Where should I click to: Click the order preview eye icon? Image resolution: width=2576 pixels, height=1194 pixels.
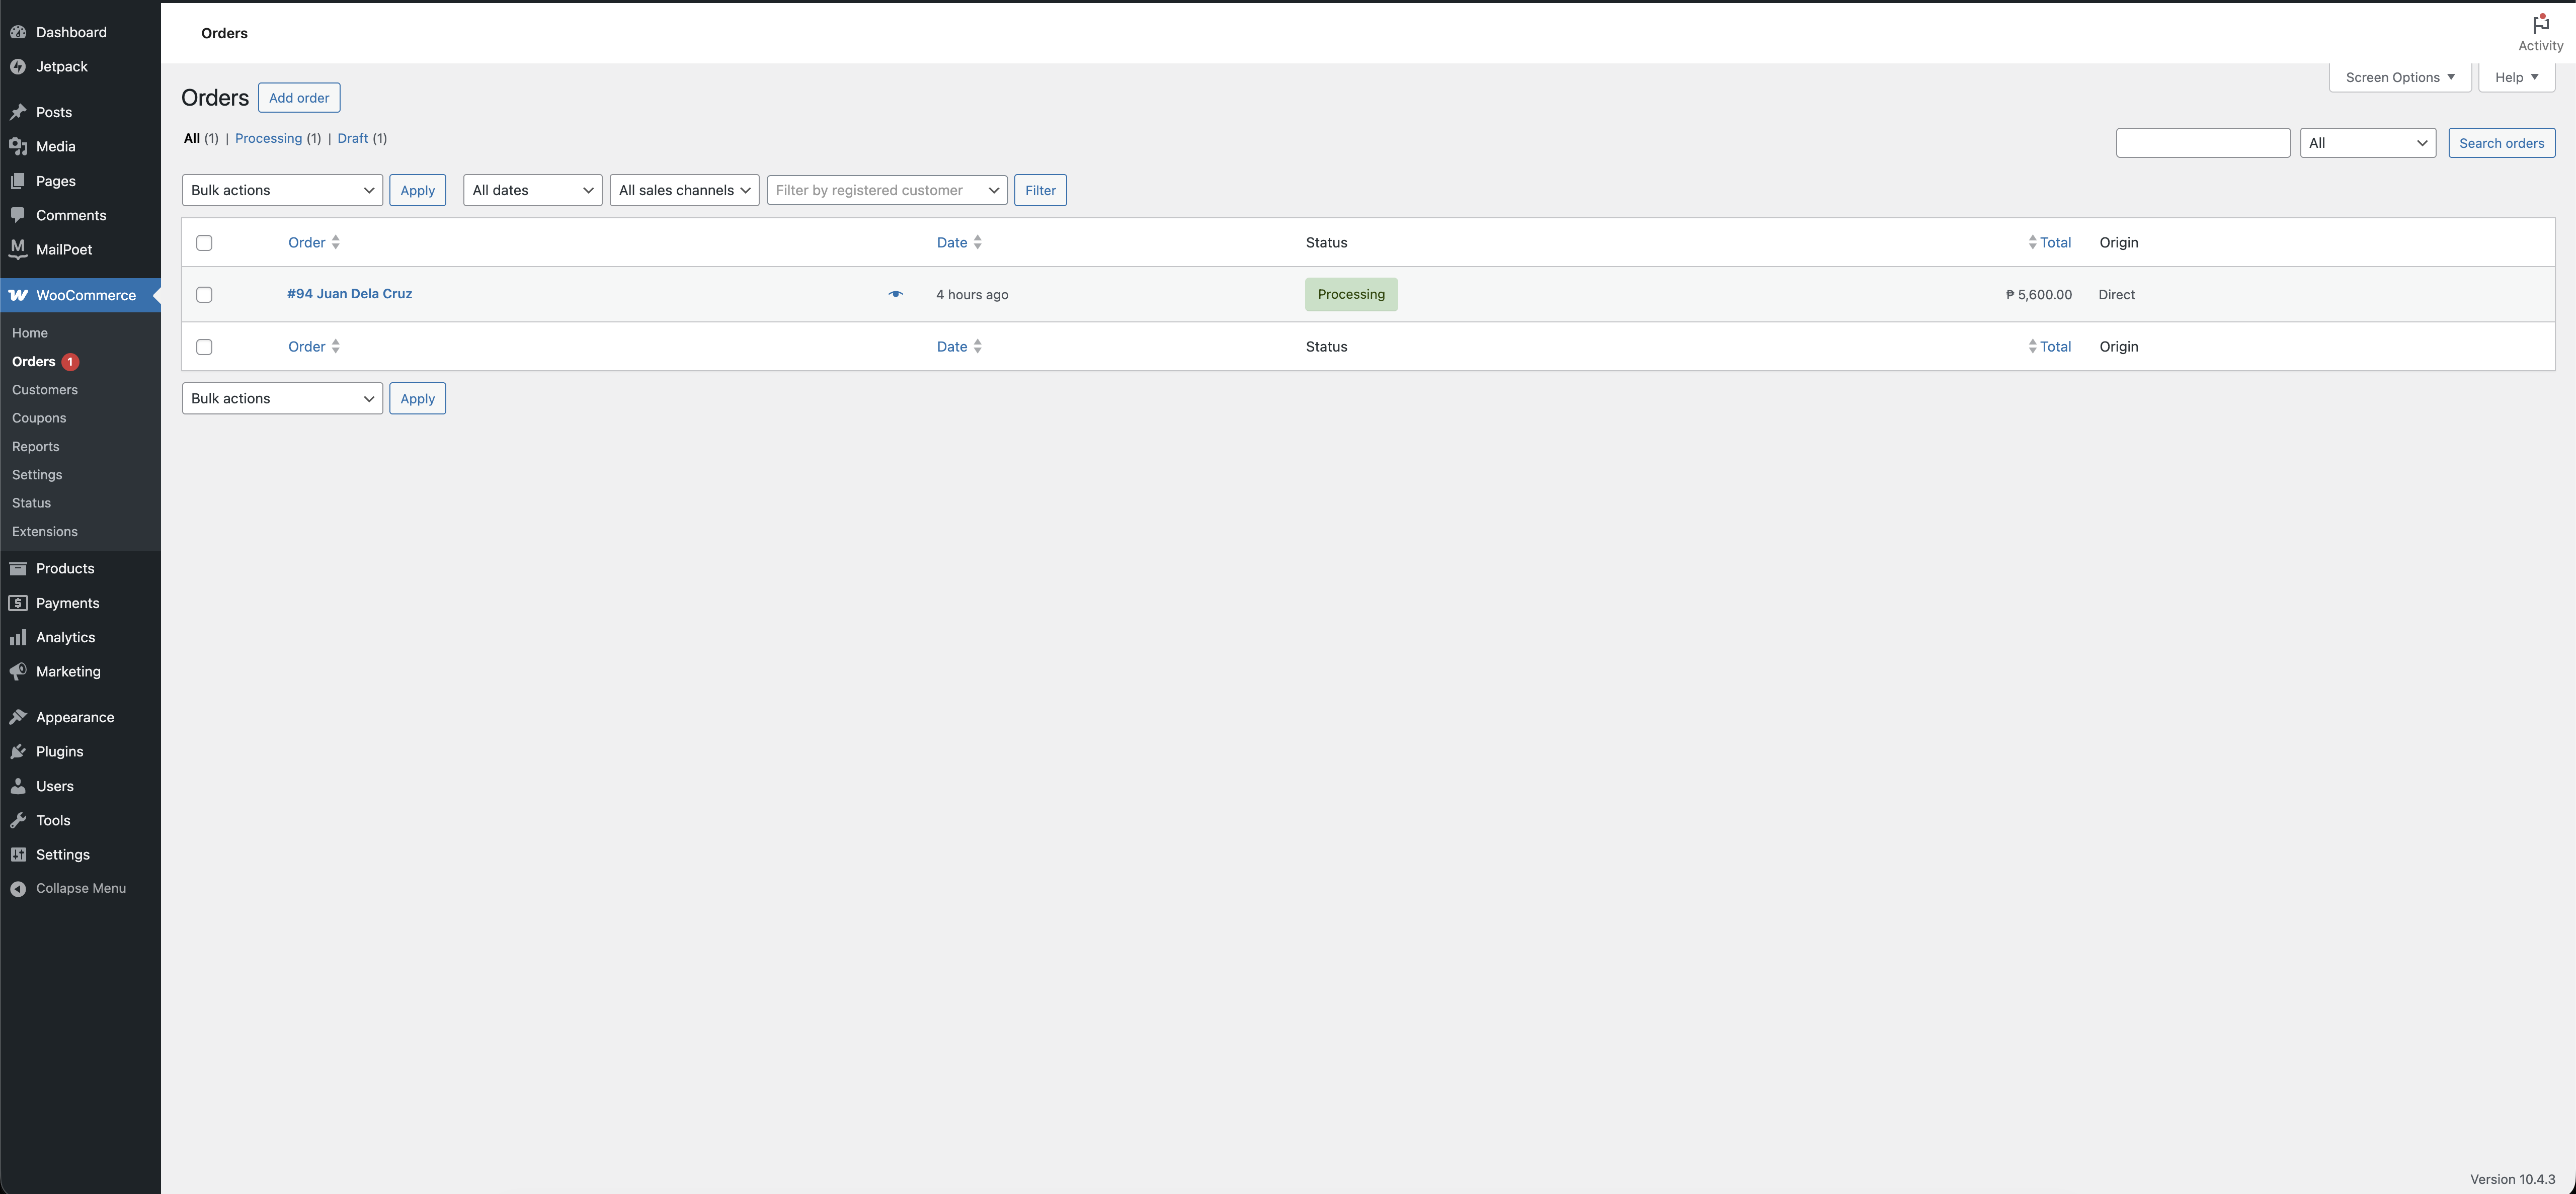coord(895,294)
